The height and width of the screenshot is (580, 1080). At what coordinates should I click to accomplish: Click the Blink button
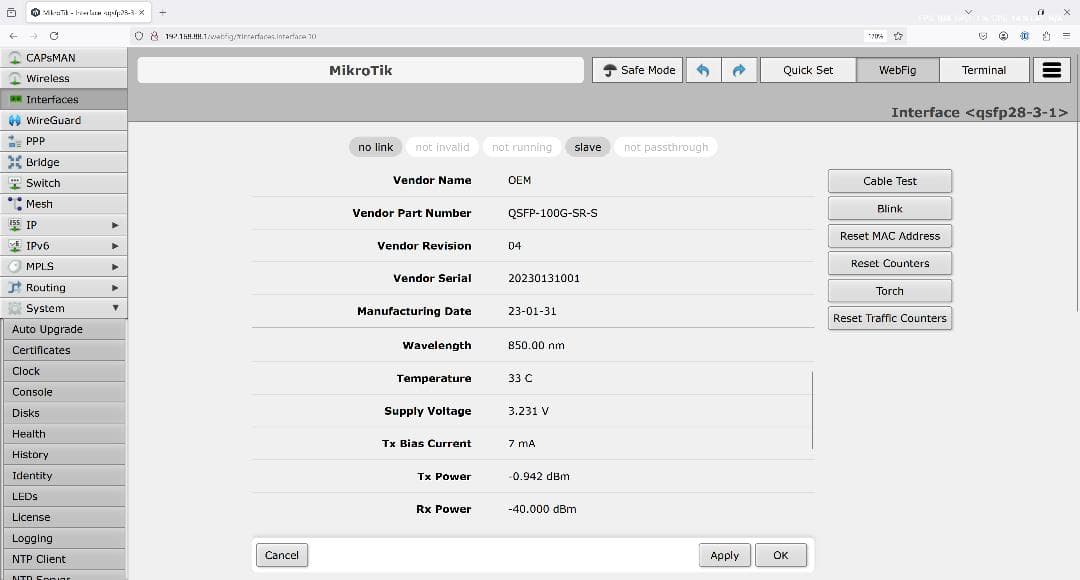point(890,209)
